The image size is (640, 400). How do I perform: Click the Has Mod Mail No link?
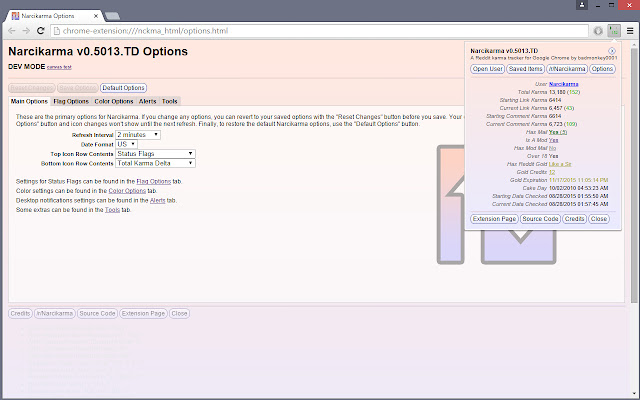[552, 148]
